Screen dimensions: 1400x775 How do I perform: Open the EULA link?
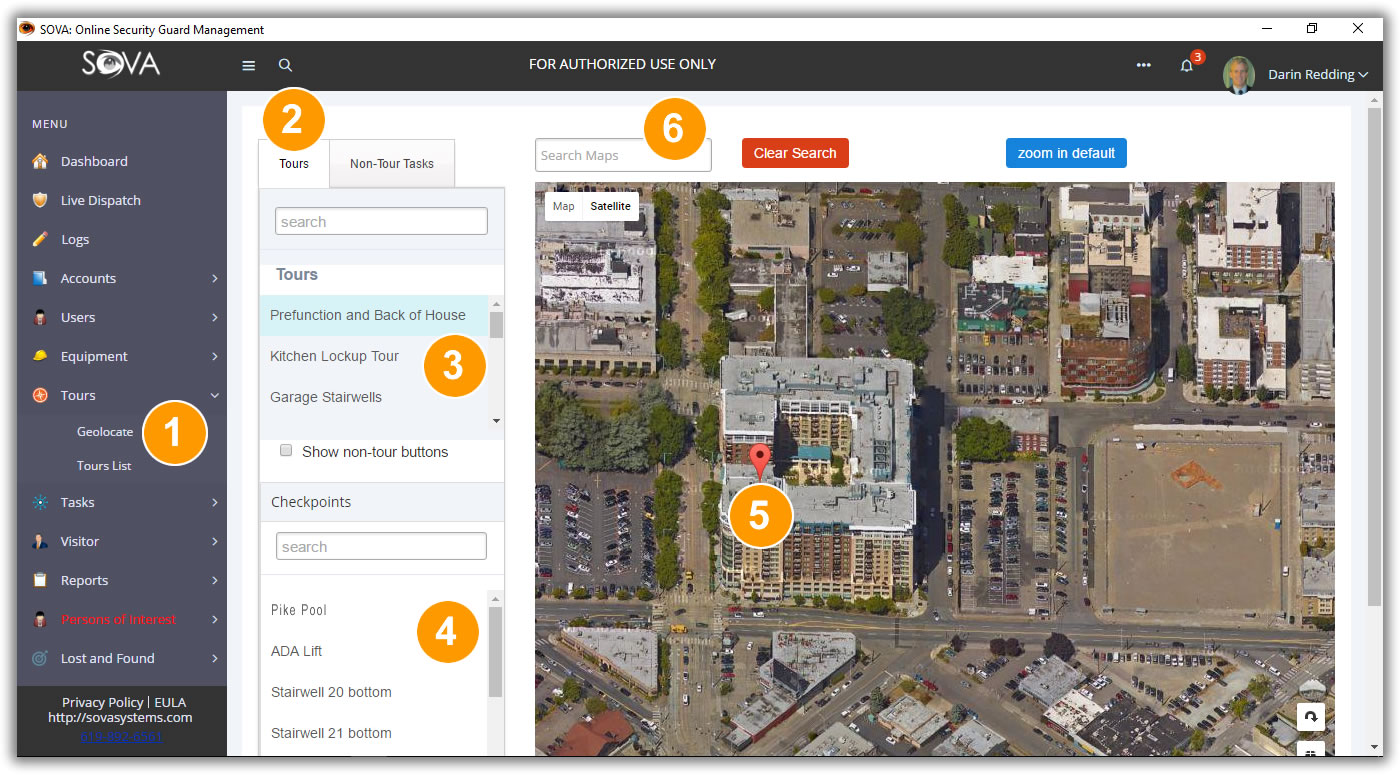pyautogui.click(x=170, y=702)
